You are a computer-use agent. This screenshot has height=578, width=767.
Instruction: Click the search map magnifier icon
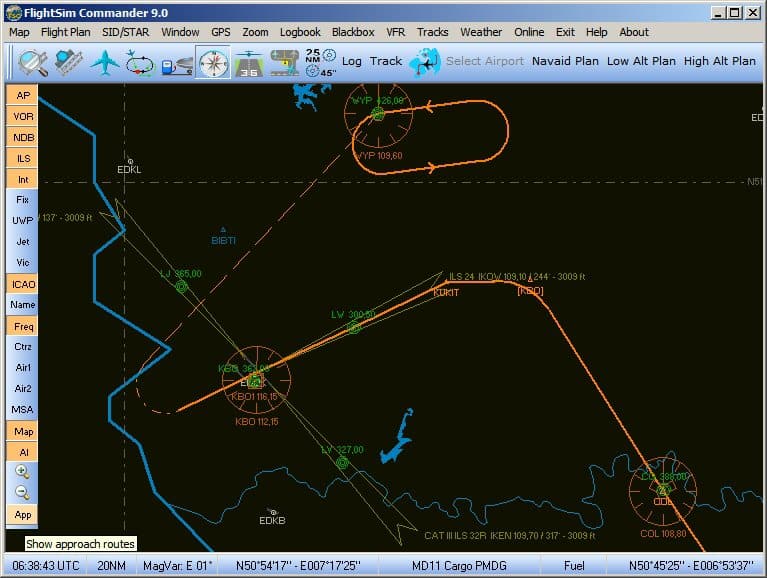point(32,62)
